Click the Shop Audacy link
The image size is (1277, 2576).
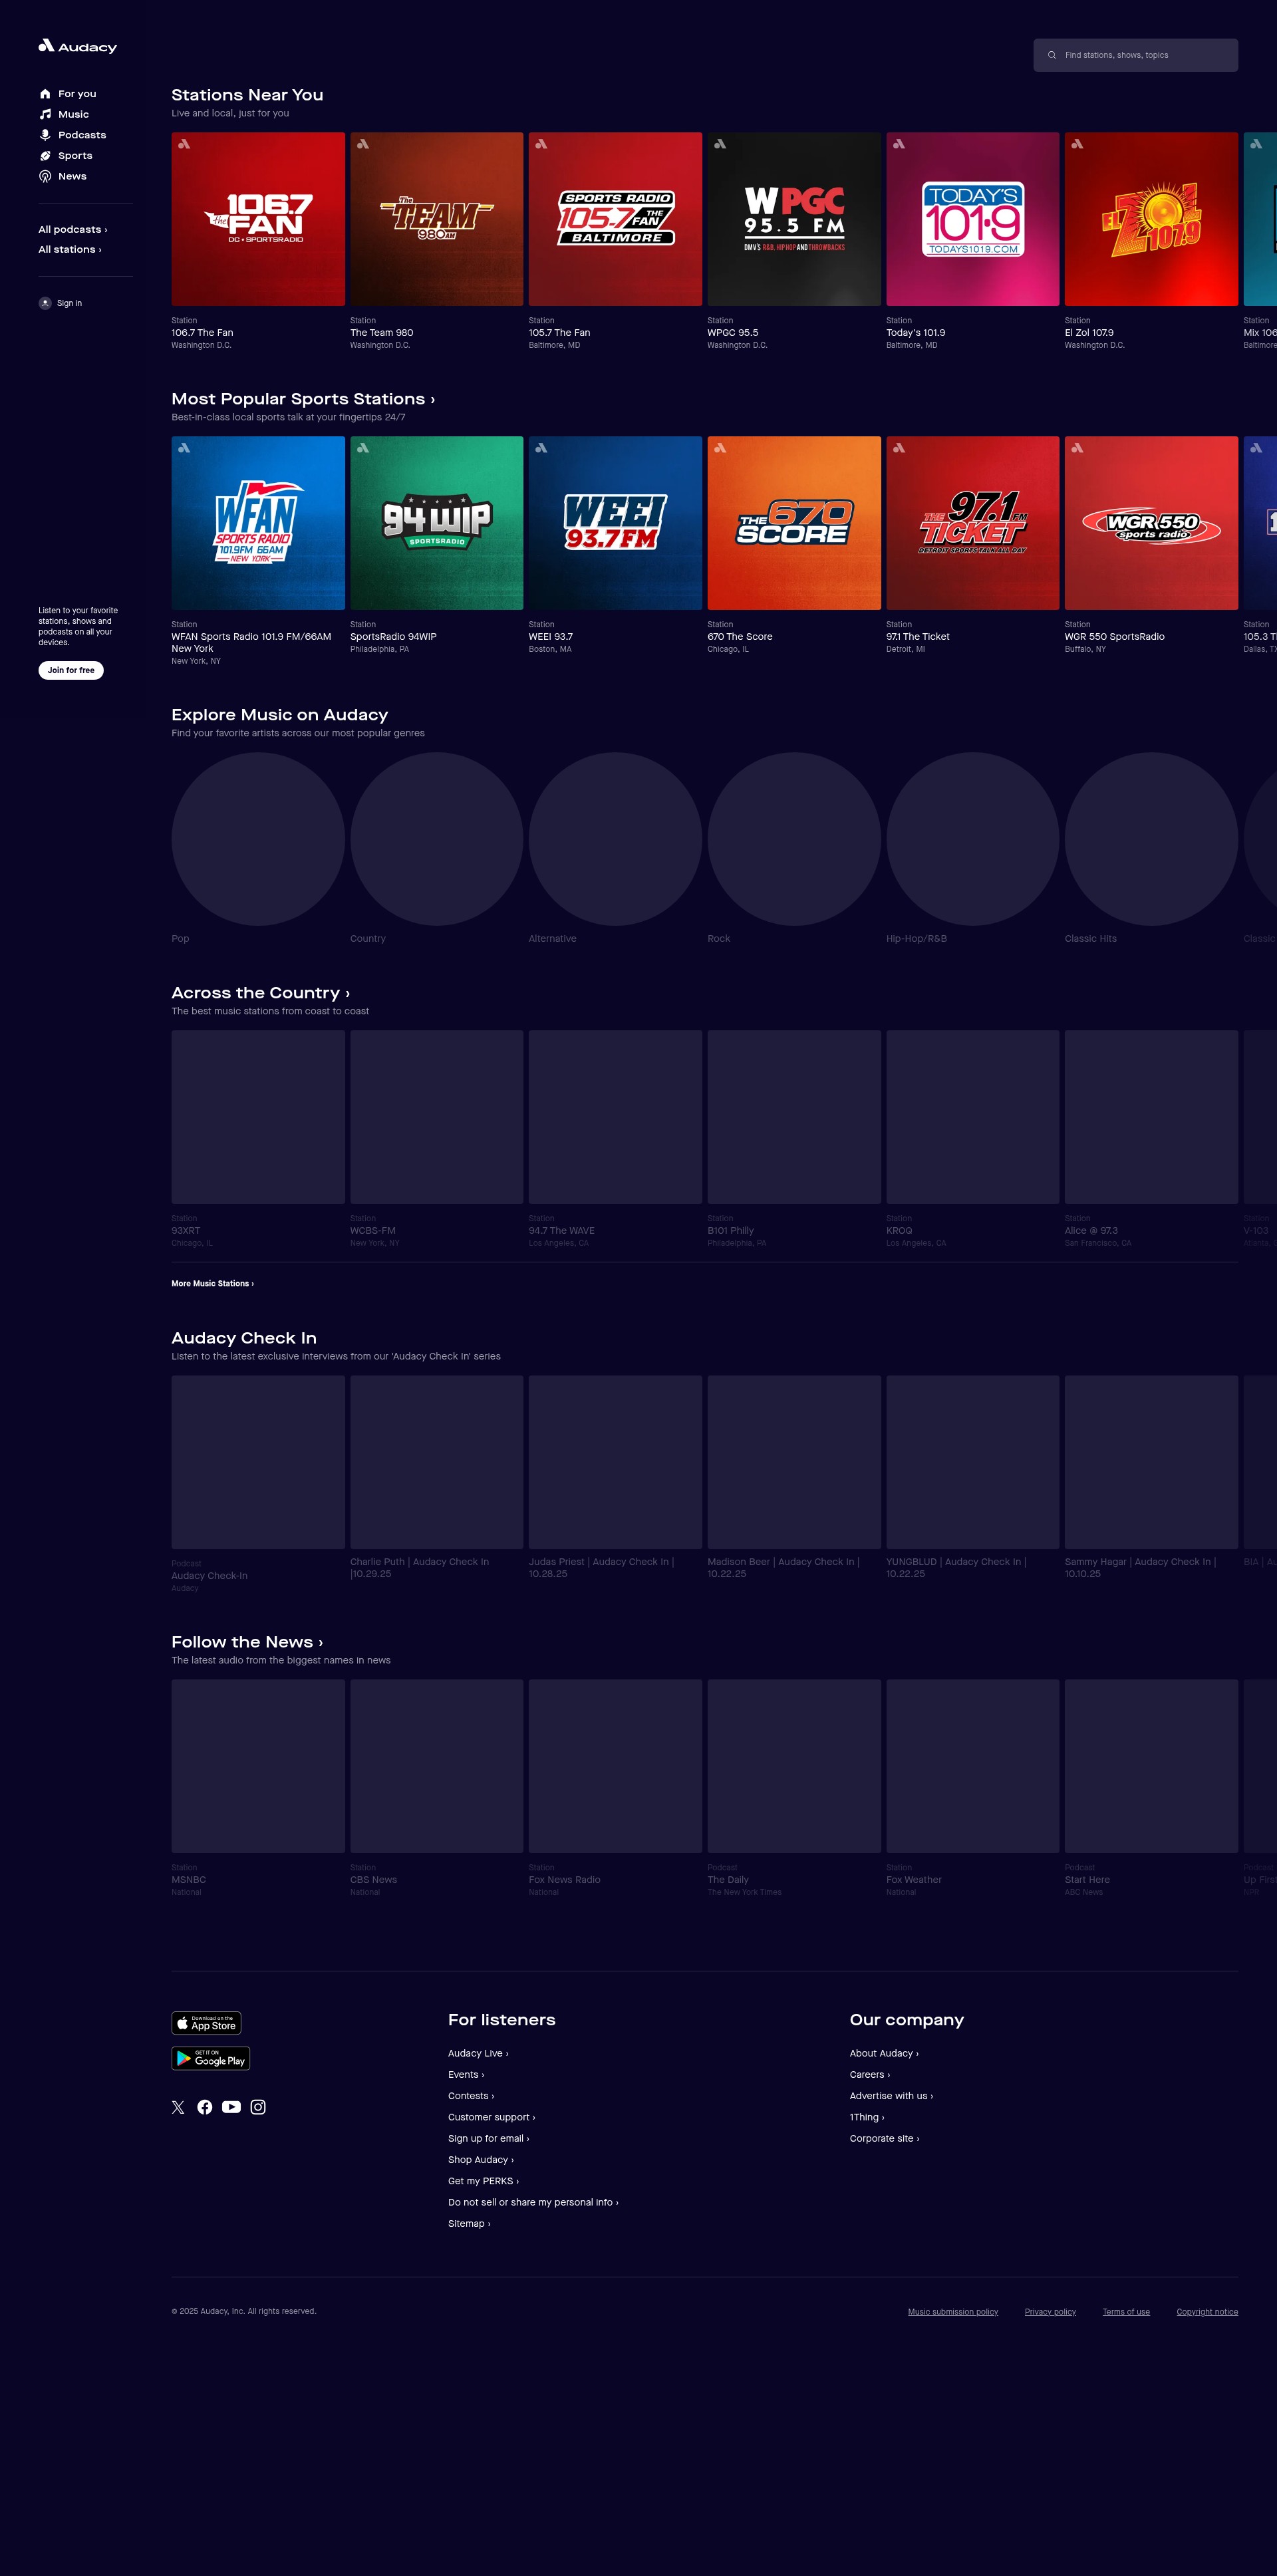coord(481,2160)
